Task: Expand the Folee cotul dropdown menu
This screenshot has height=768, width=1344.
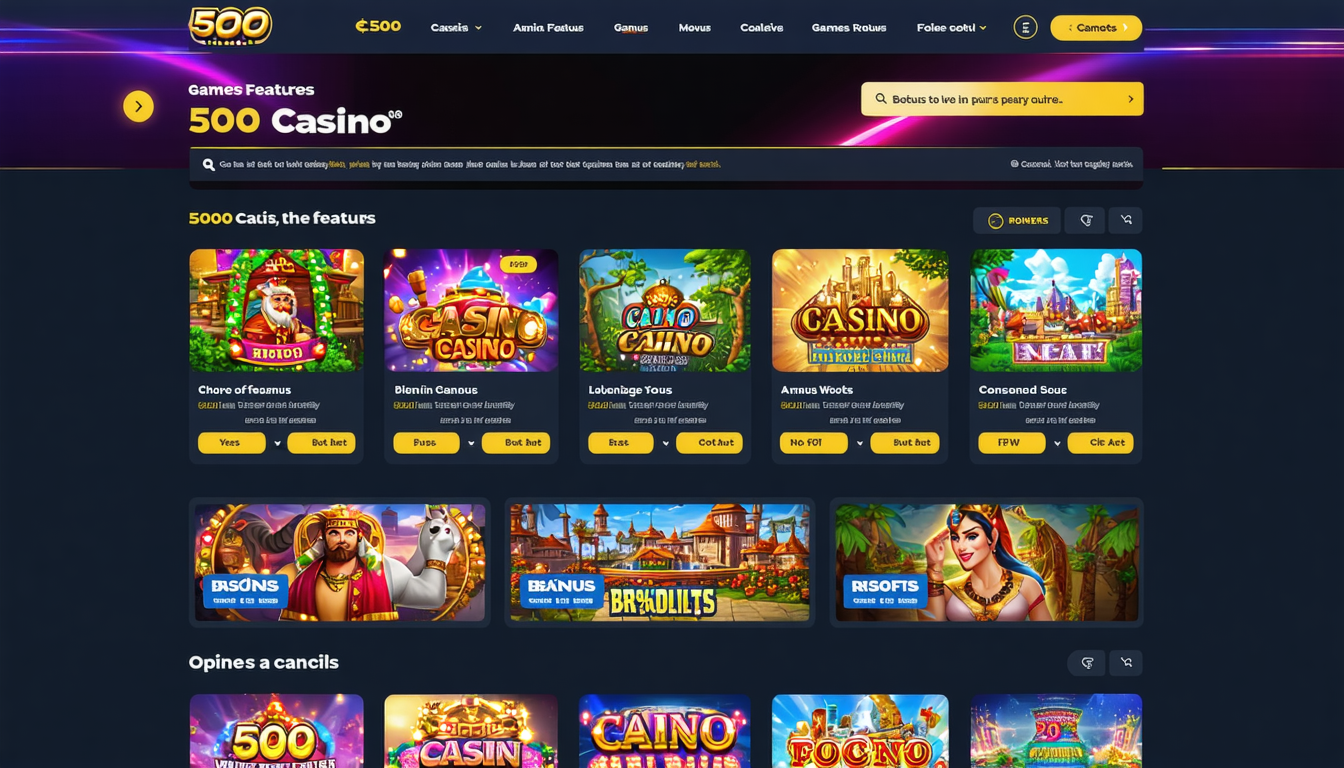Action: 952,27
